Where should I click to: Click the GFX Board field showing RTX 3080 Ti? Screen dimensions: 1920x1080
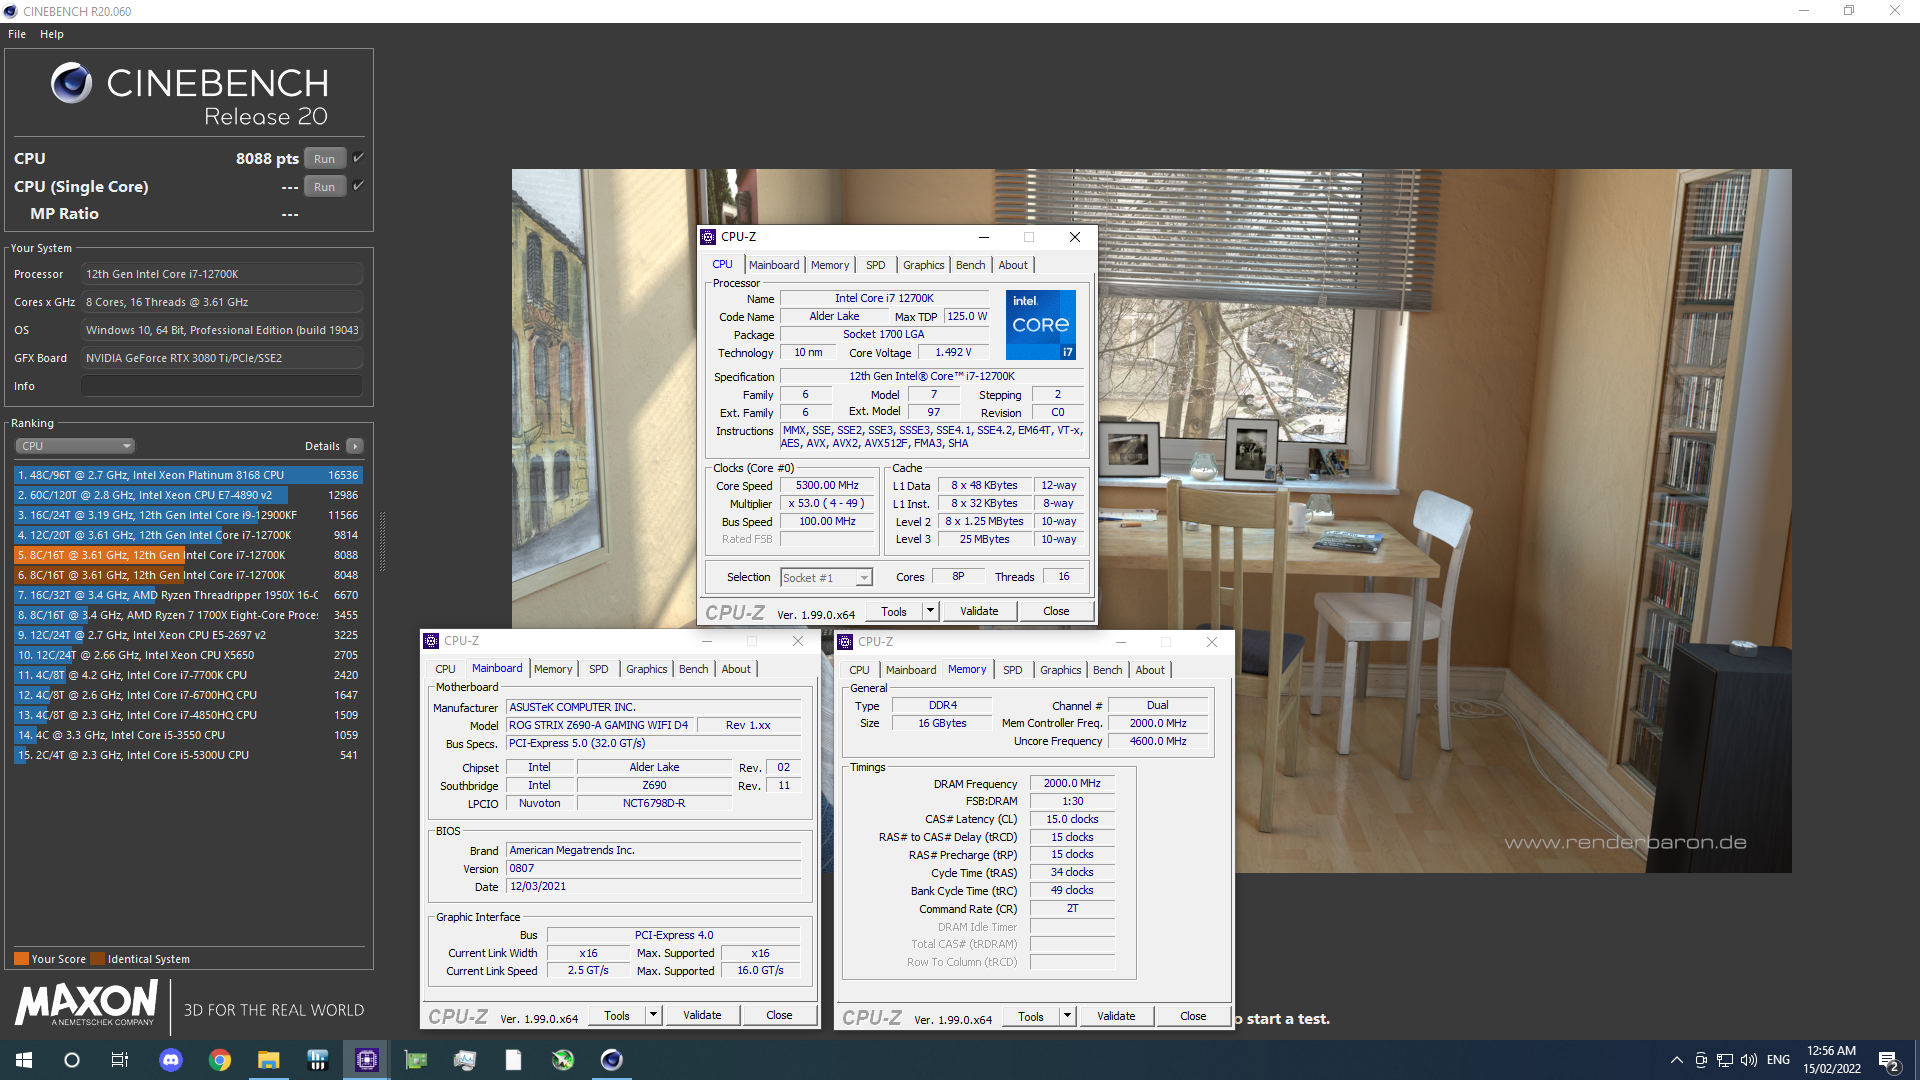click(221, 358)
